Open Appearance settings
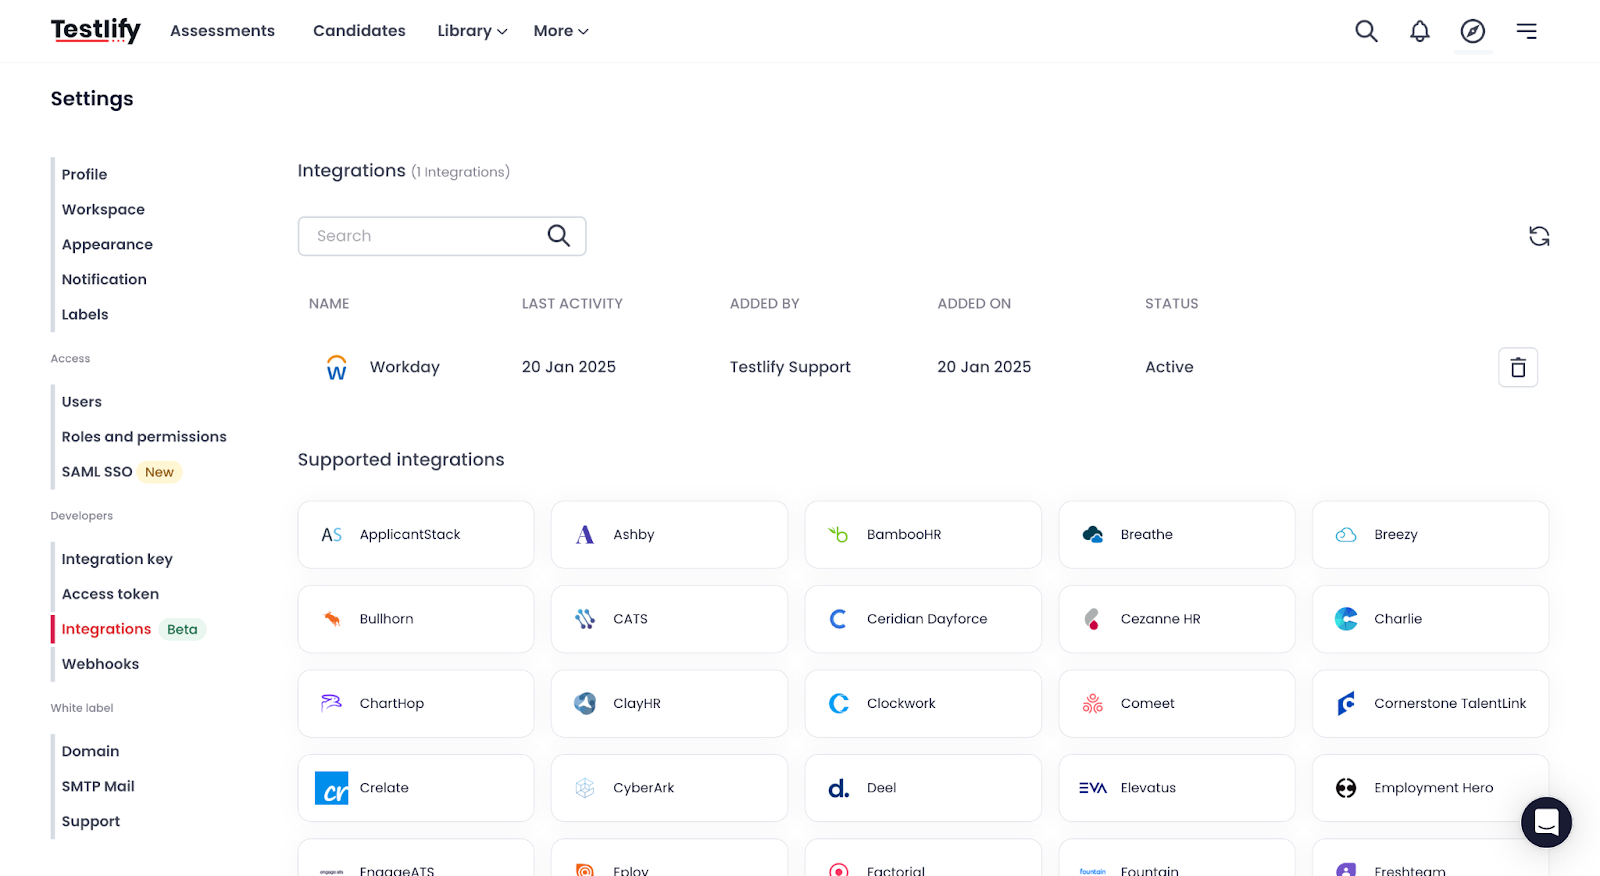 107,244
